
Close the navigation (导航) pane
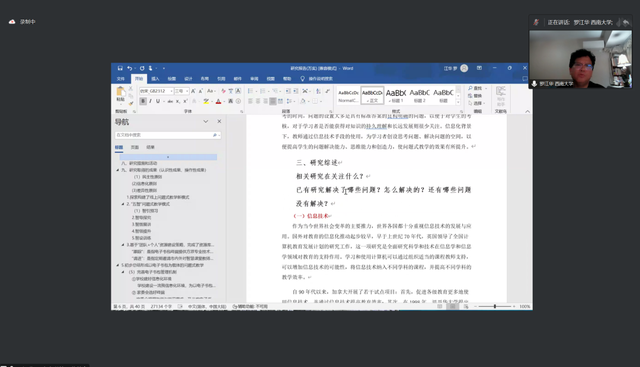click(x=219, y=122)
